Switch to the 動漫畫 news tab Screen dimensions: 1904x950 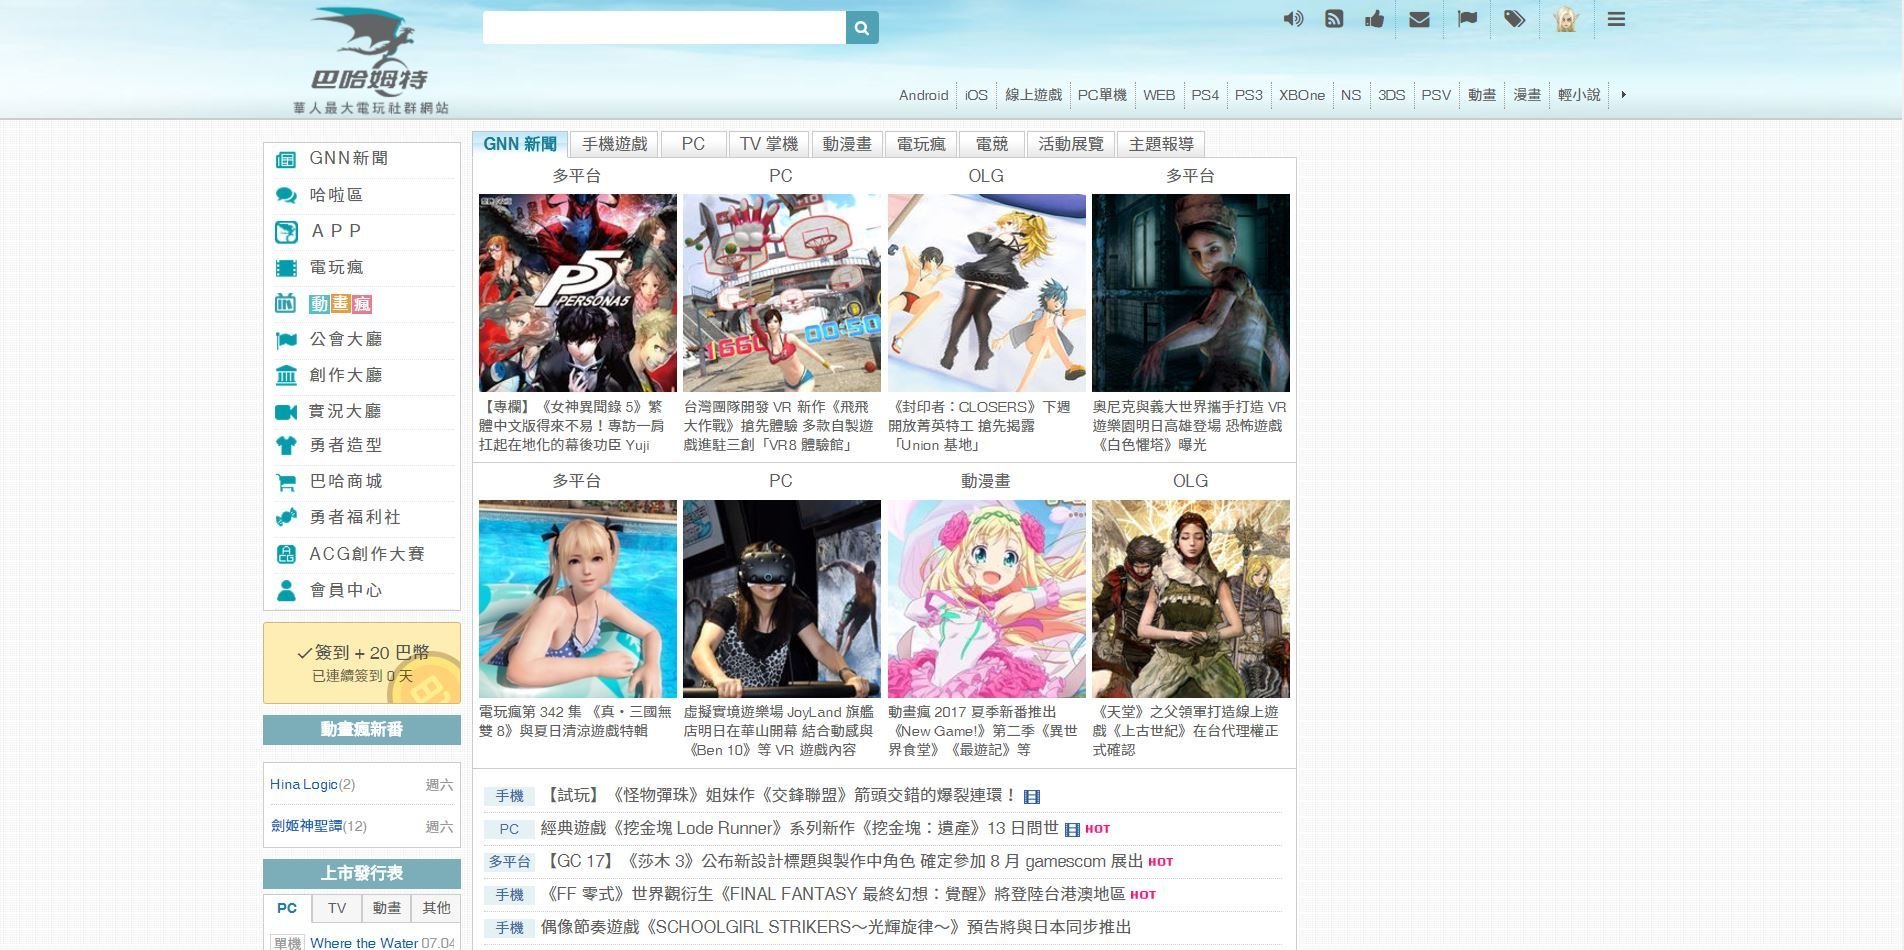[847, 144]
